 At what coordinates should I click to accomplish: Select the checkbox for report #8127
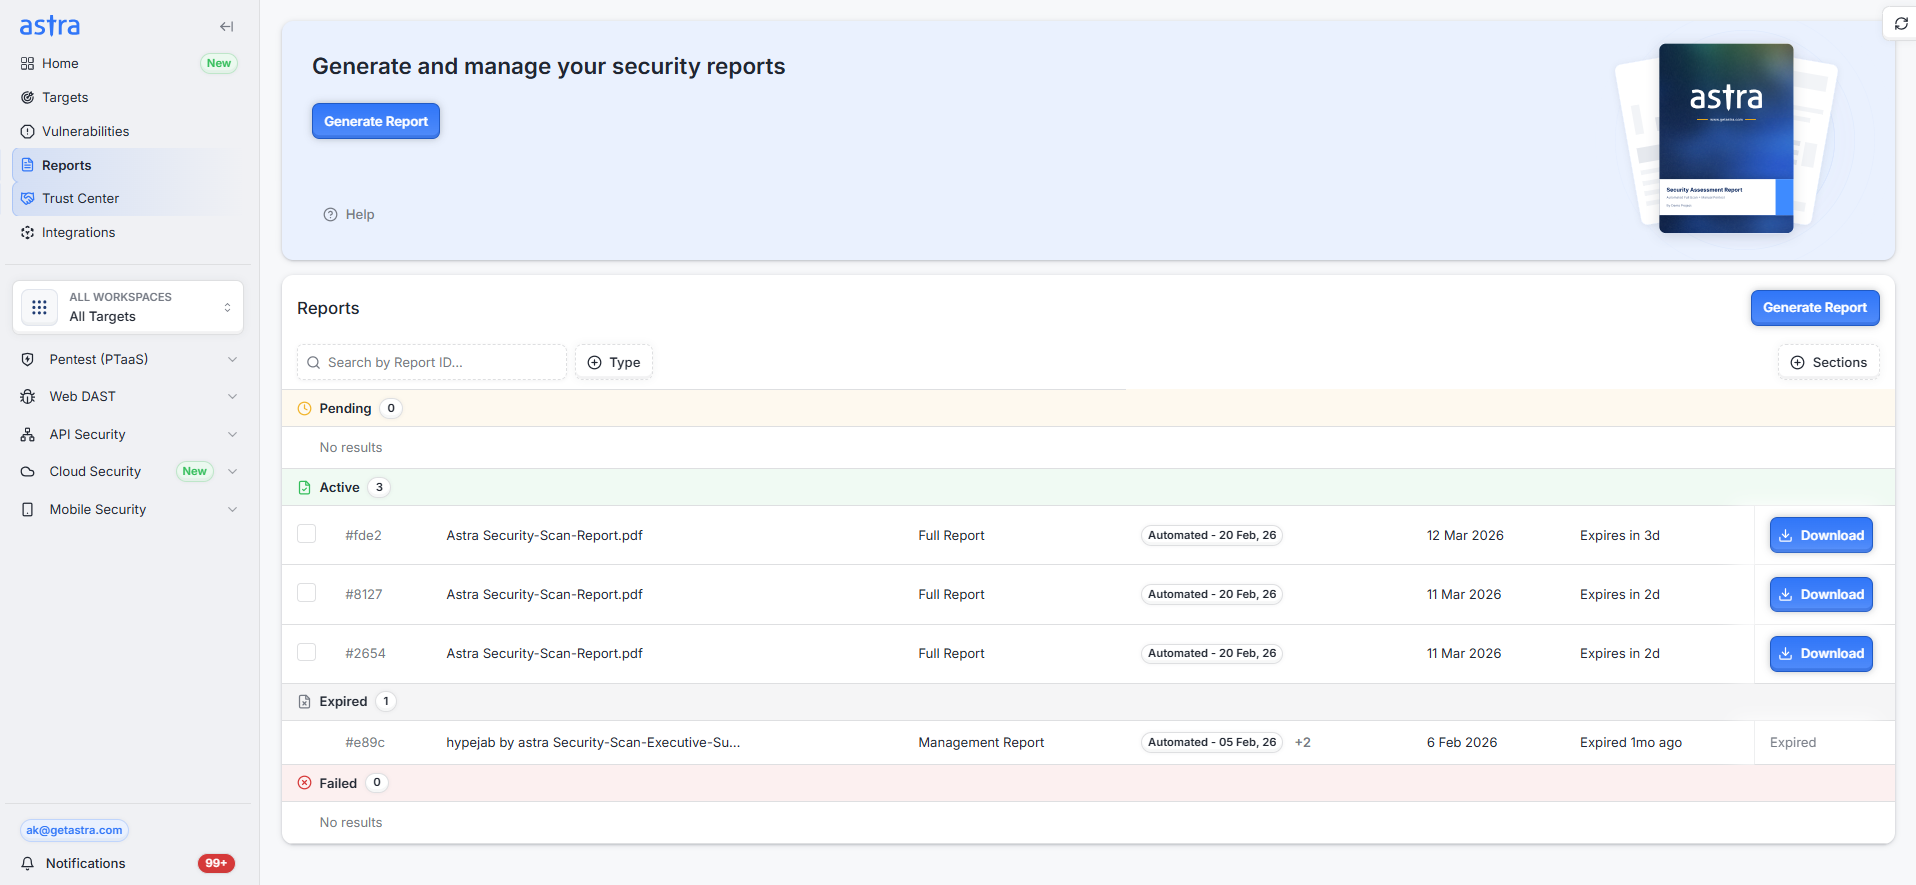click(307, 593)
